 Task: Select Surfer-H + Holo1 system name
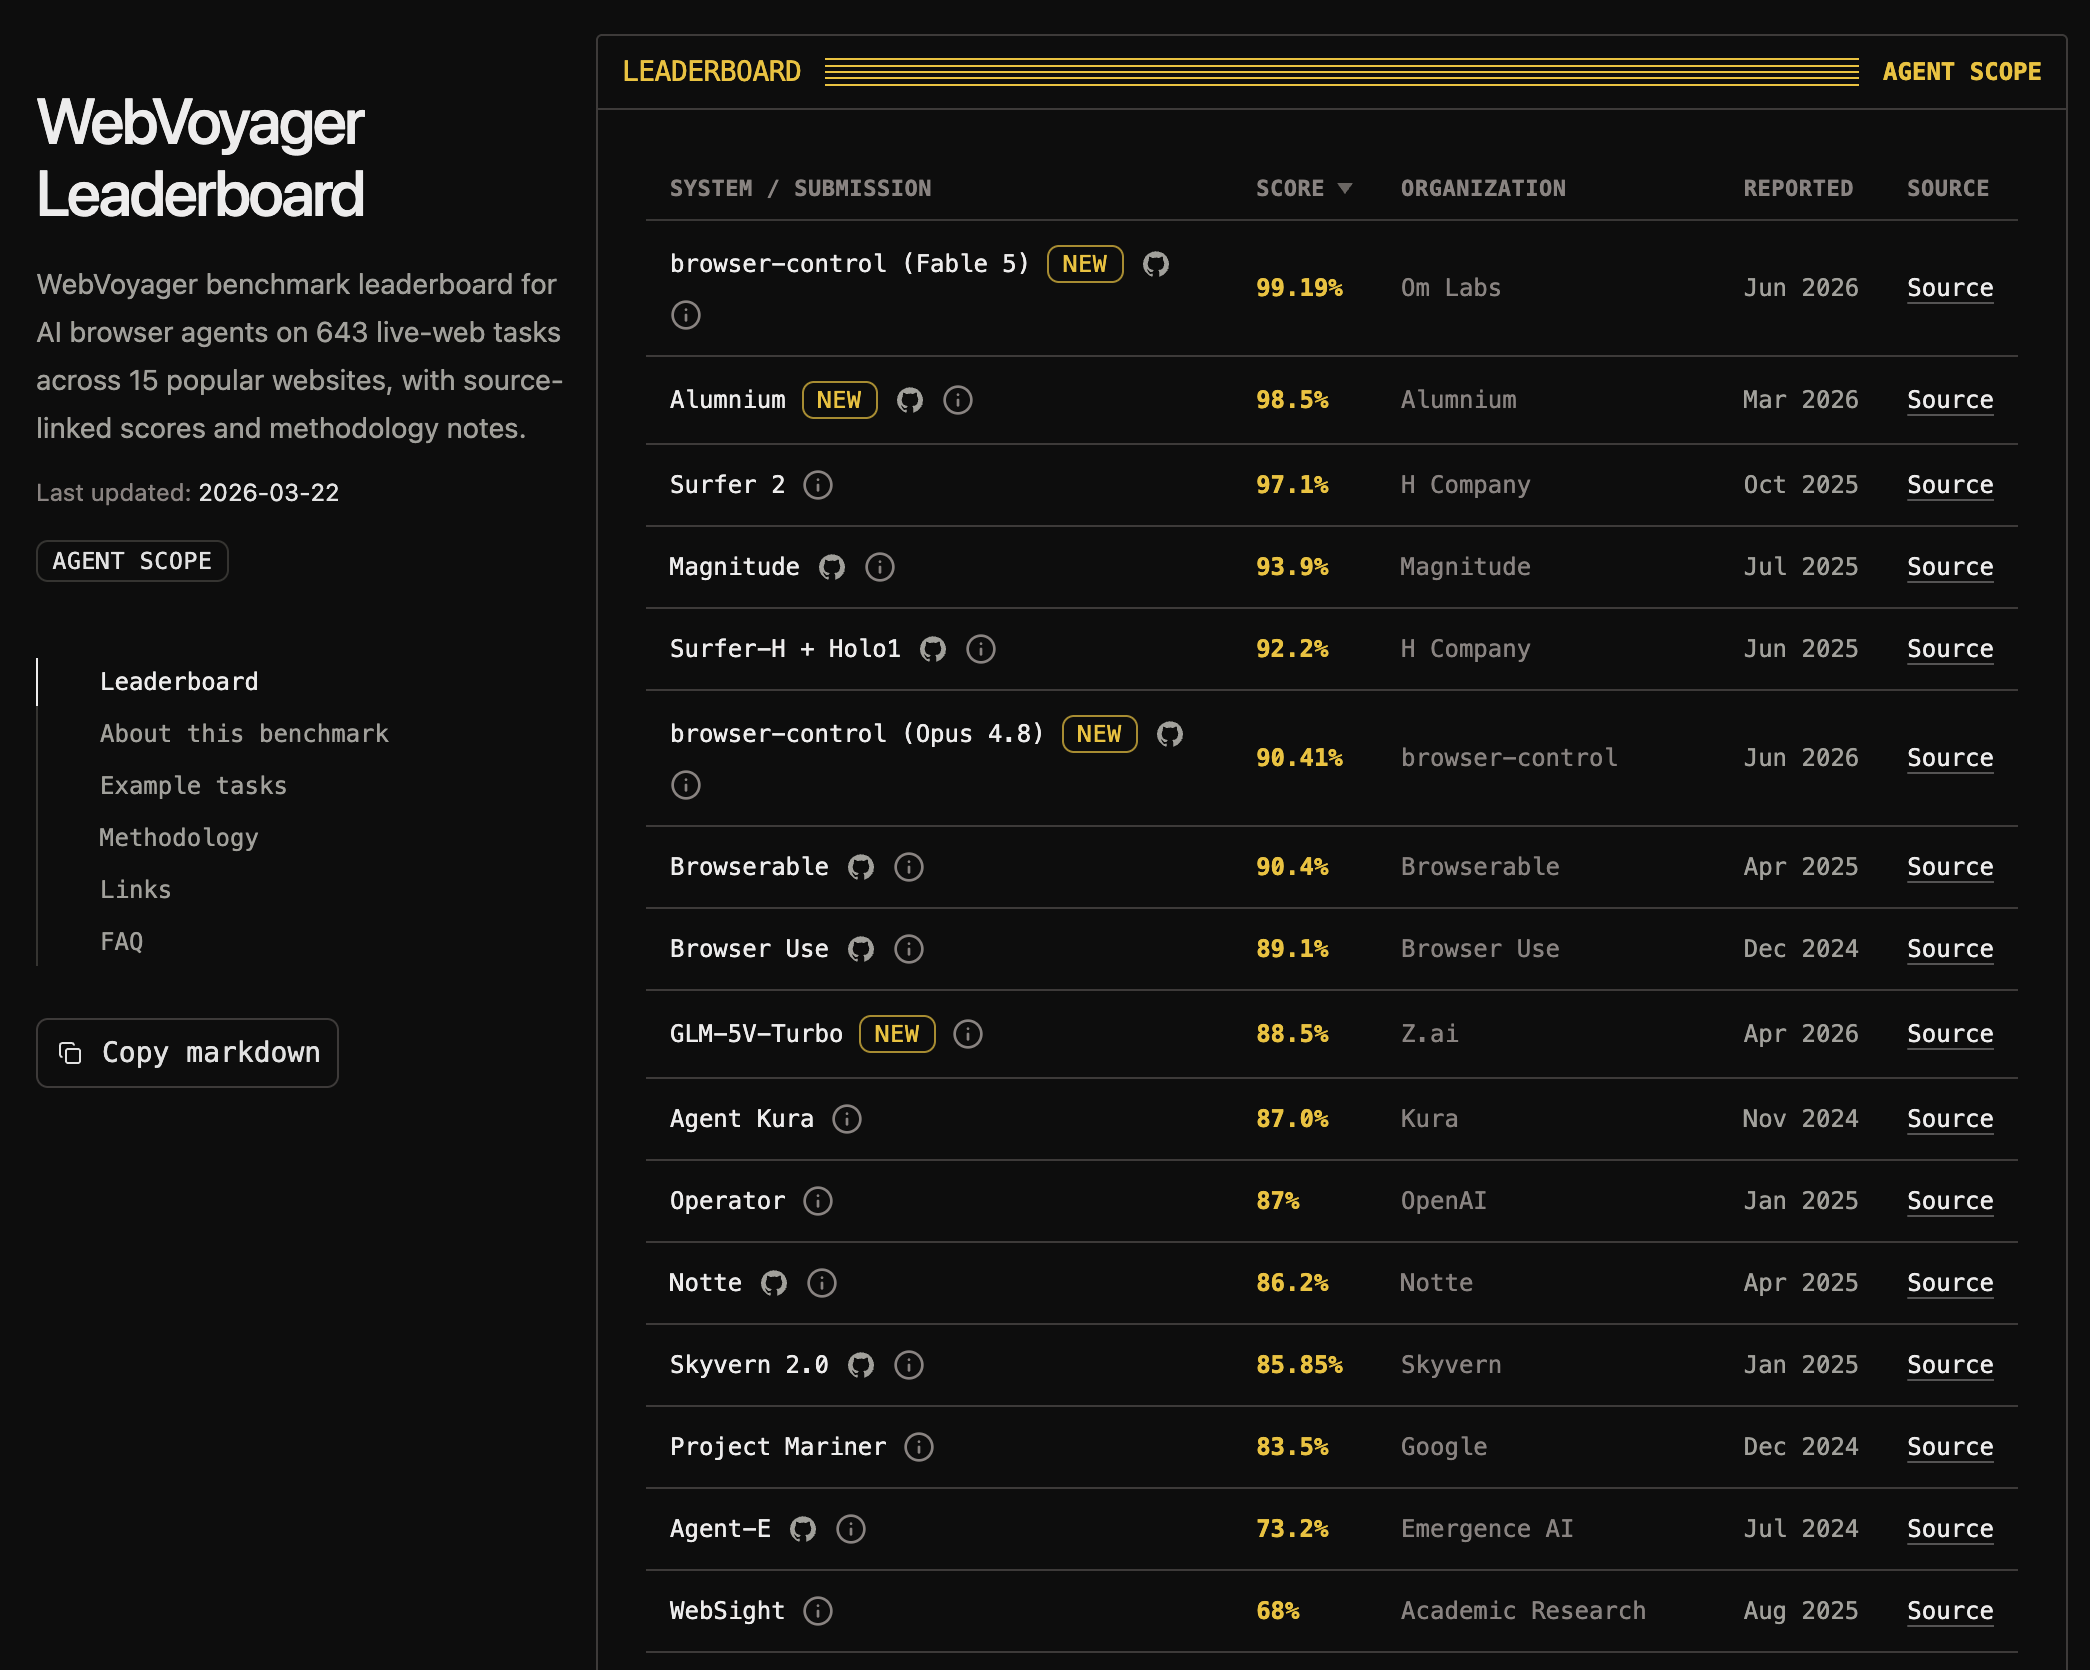[785, 649]
